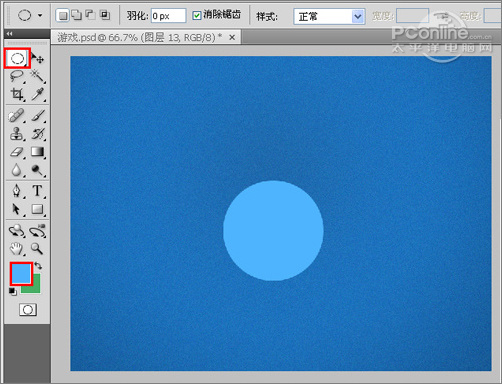The height and width of the screenshot is (384, 502).
Task: Choose New Selection mode in options bar
Action: point(63,15)
